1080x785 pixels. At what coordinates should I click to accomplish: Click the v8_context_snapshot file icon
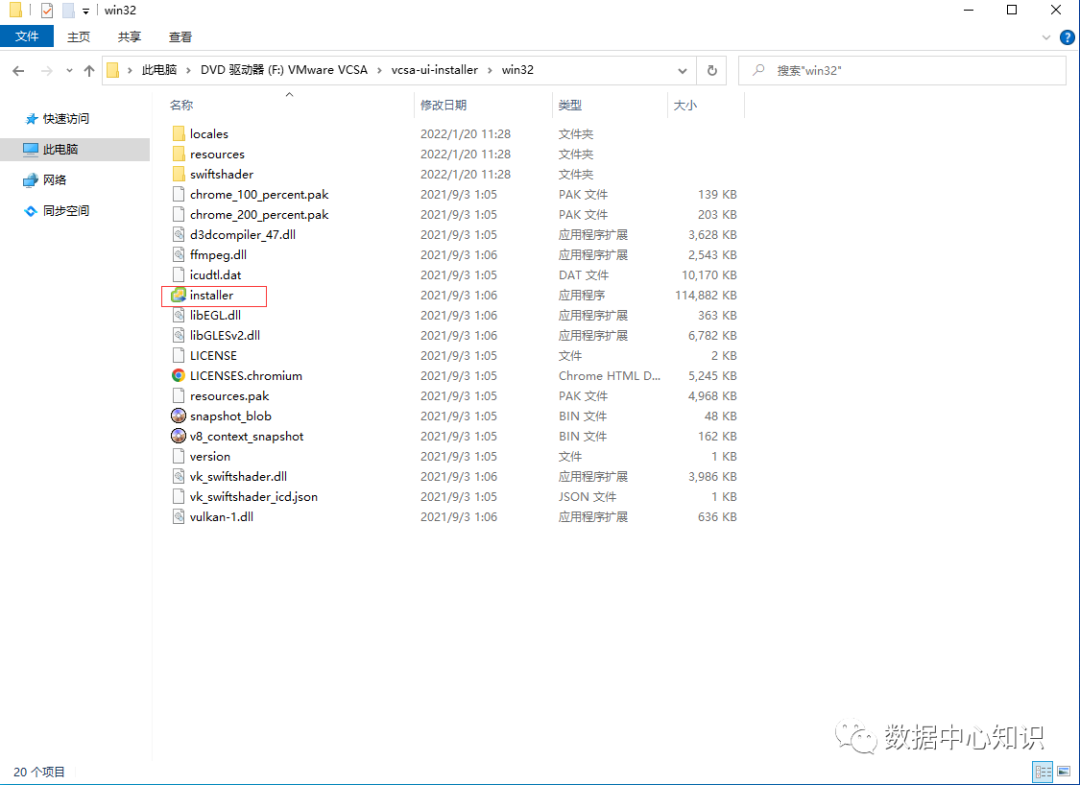[178, 436]
